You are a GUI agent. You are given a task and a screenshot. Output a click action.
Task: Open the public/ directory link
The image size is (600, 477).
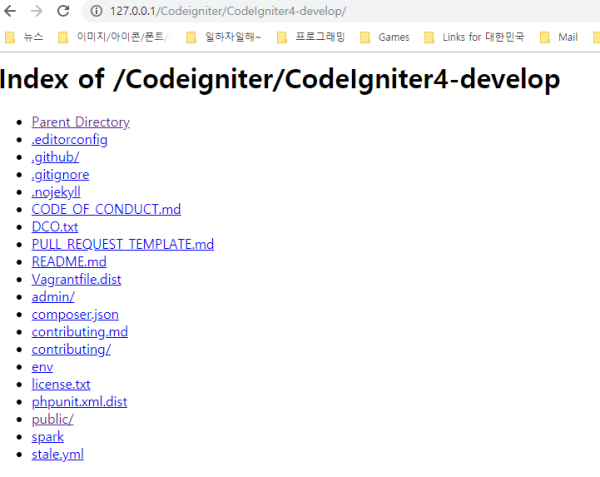coord(52,419)
